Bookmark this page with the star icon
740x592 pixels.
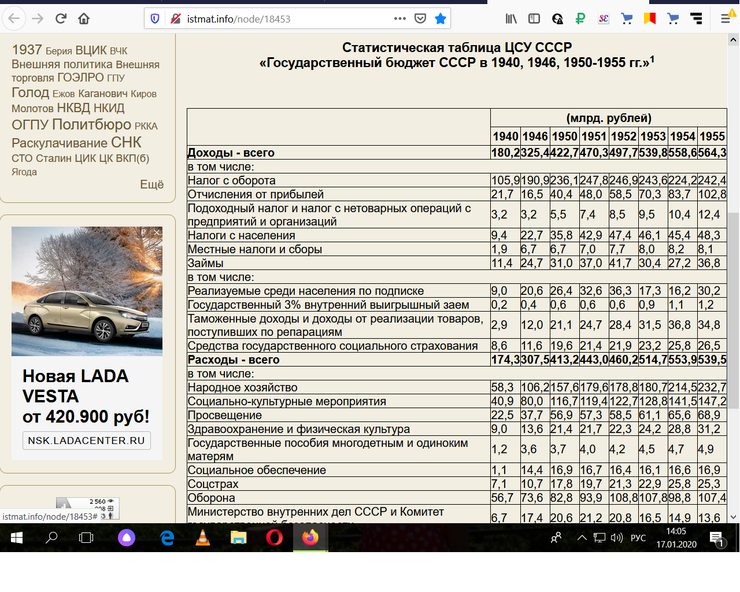[x=441, y=18]
